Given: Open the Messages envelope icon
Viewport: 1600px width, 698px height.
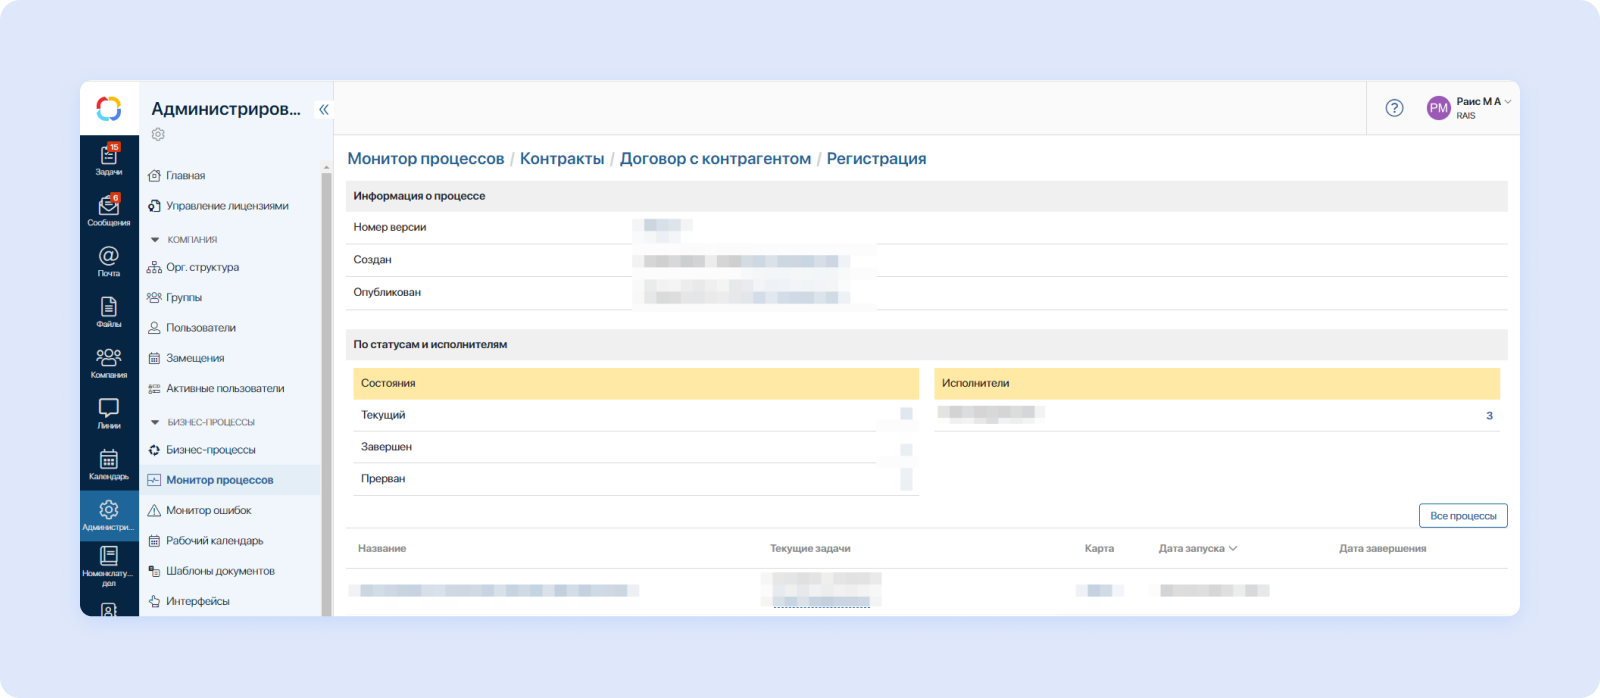Looking at the screenshot, I should tap(109, 209).
